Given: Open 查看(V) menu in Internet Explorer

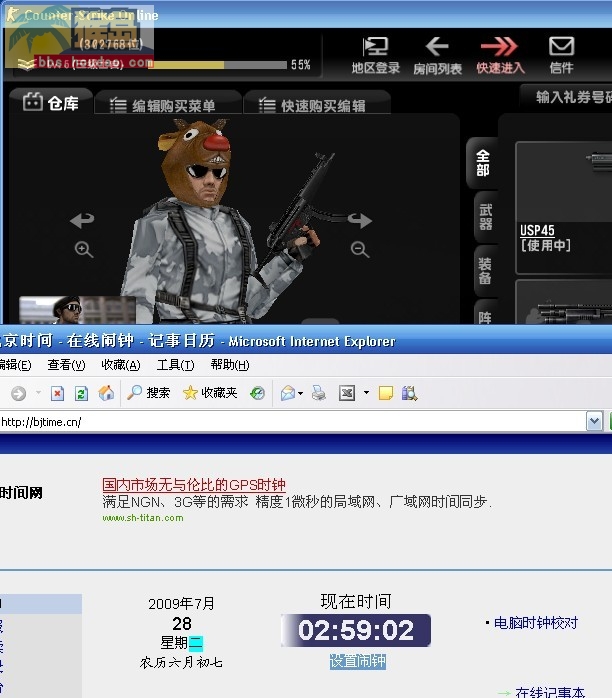Looking at the screenshot, I should pyautogui.click(x=66, y=365).
